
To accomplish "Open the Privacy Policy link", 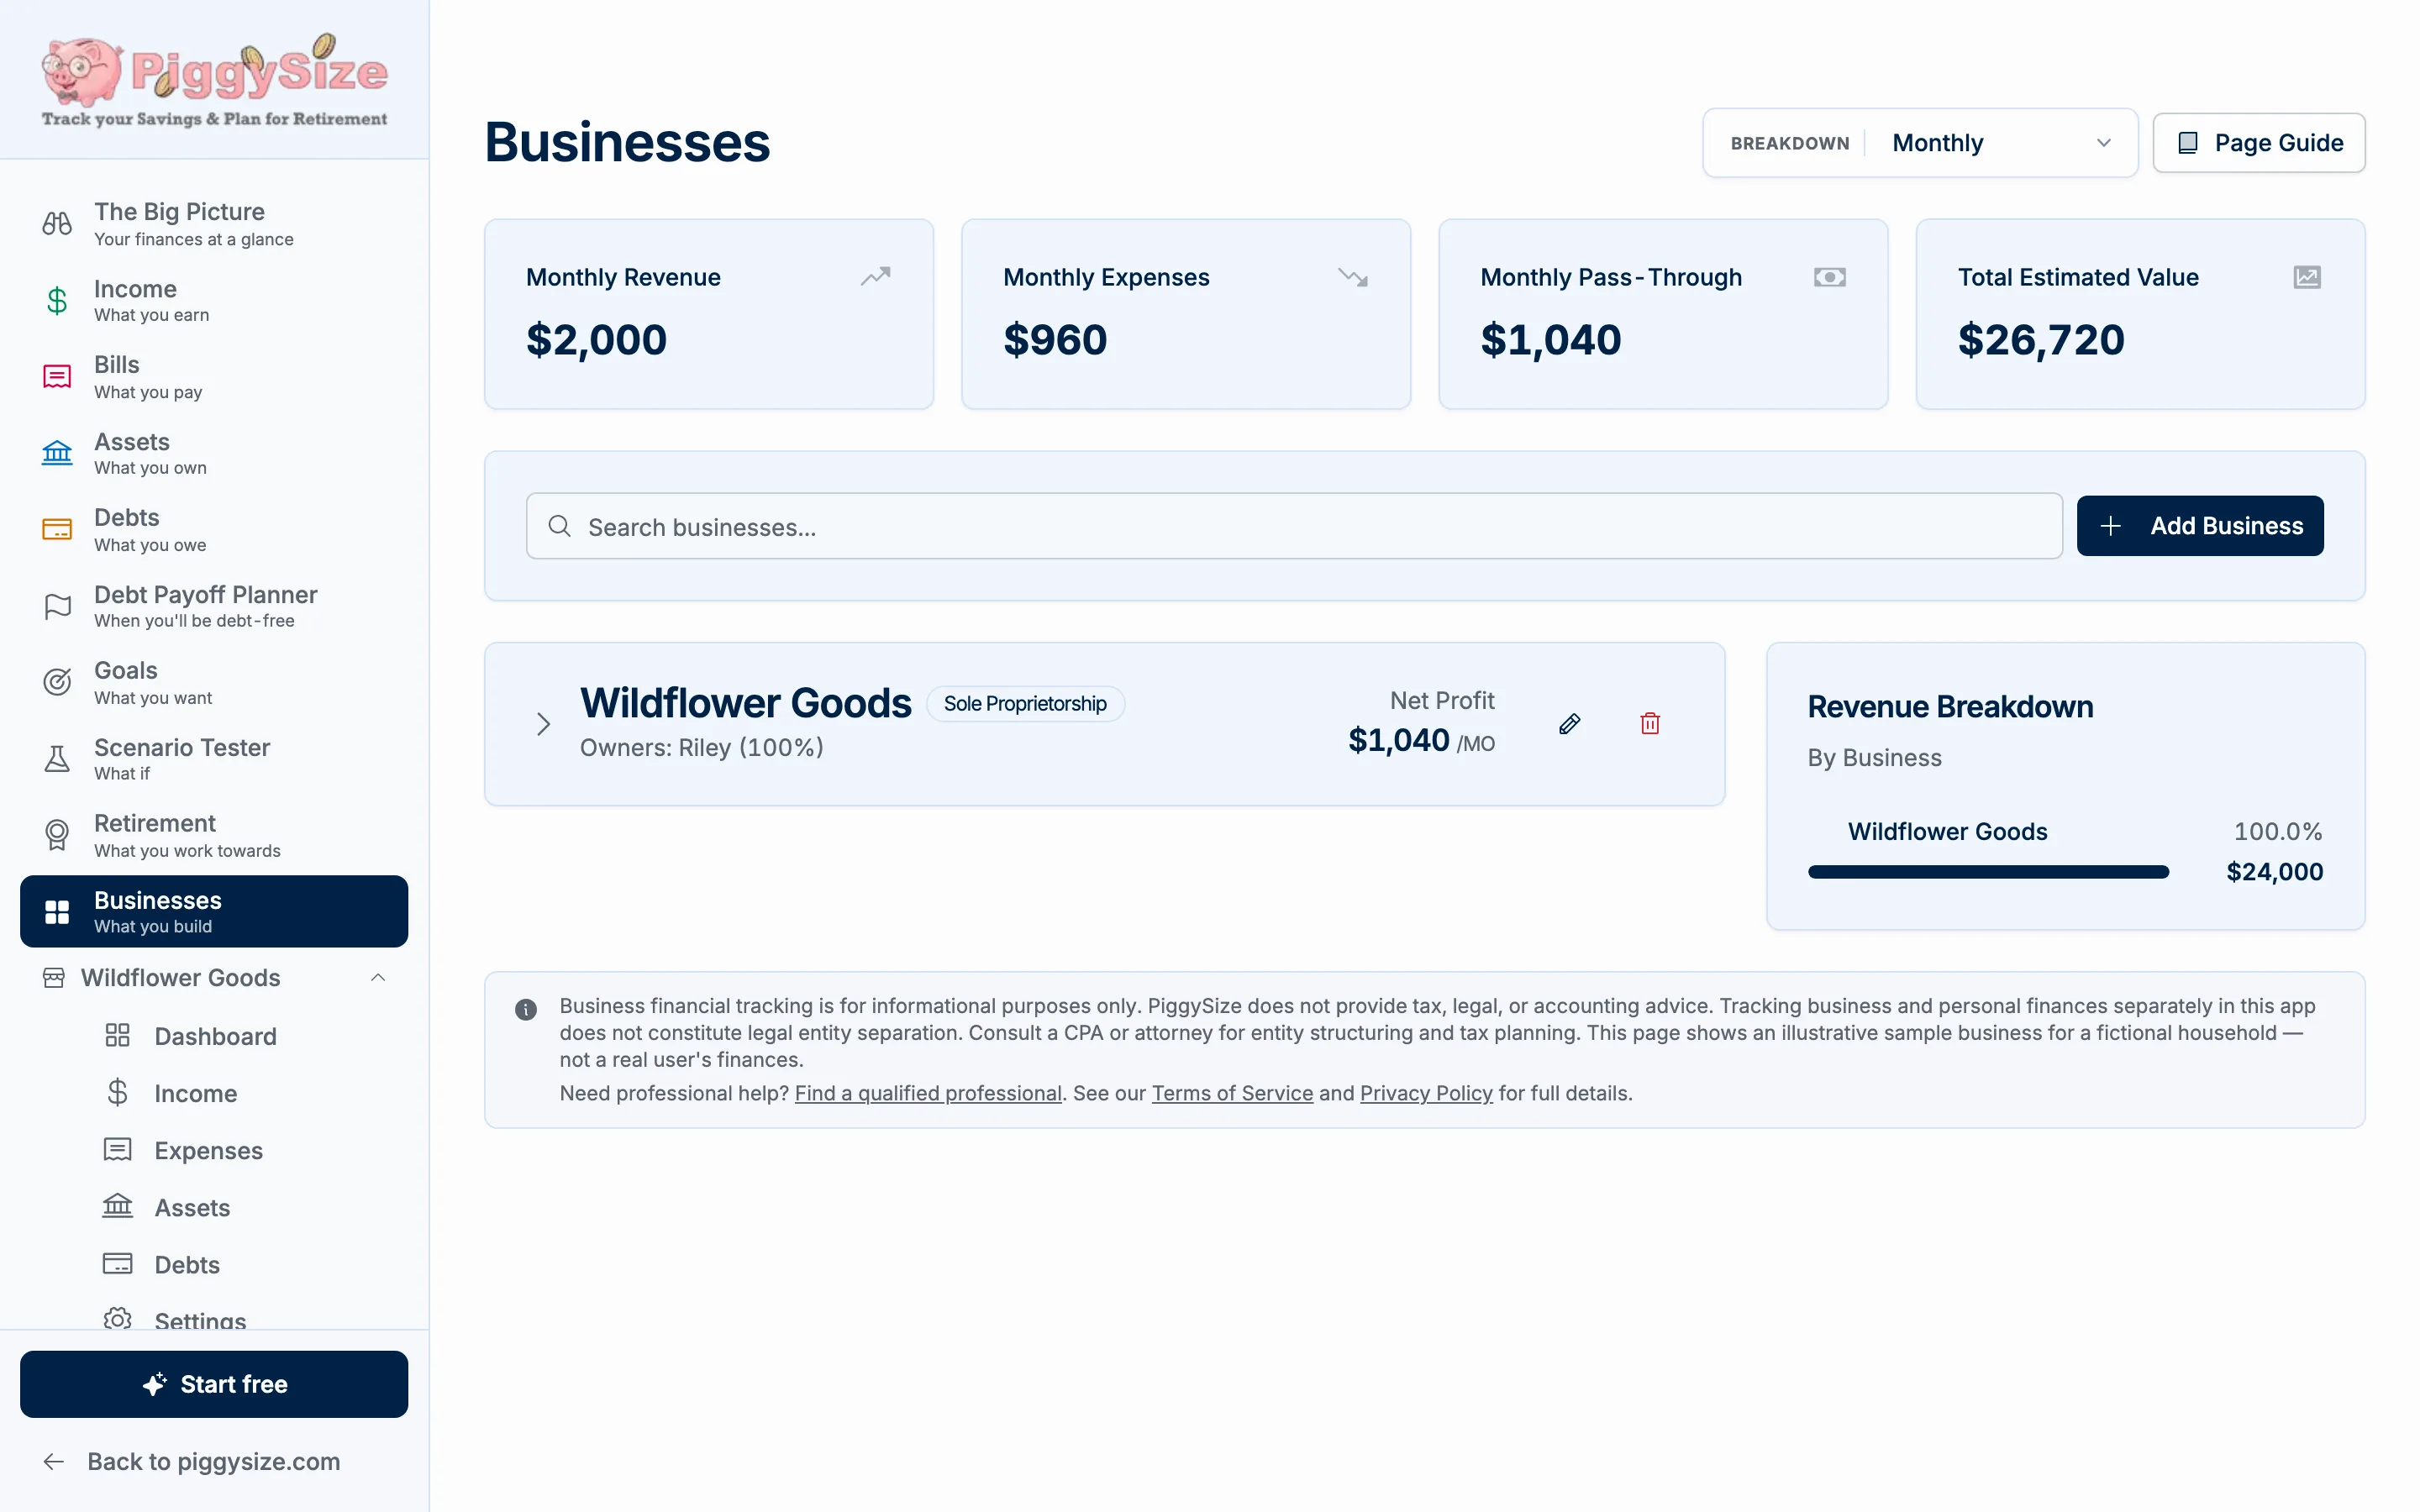I will [x=1426, y=1093].
